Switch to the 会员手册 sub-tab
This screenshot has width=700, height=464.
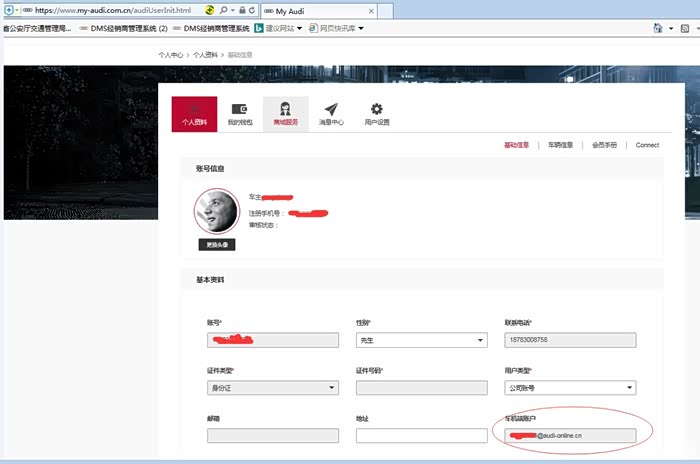click(x=605, y=145)
